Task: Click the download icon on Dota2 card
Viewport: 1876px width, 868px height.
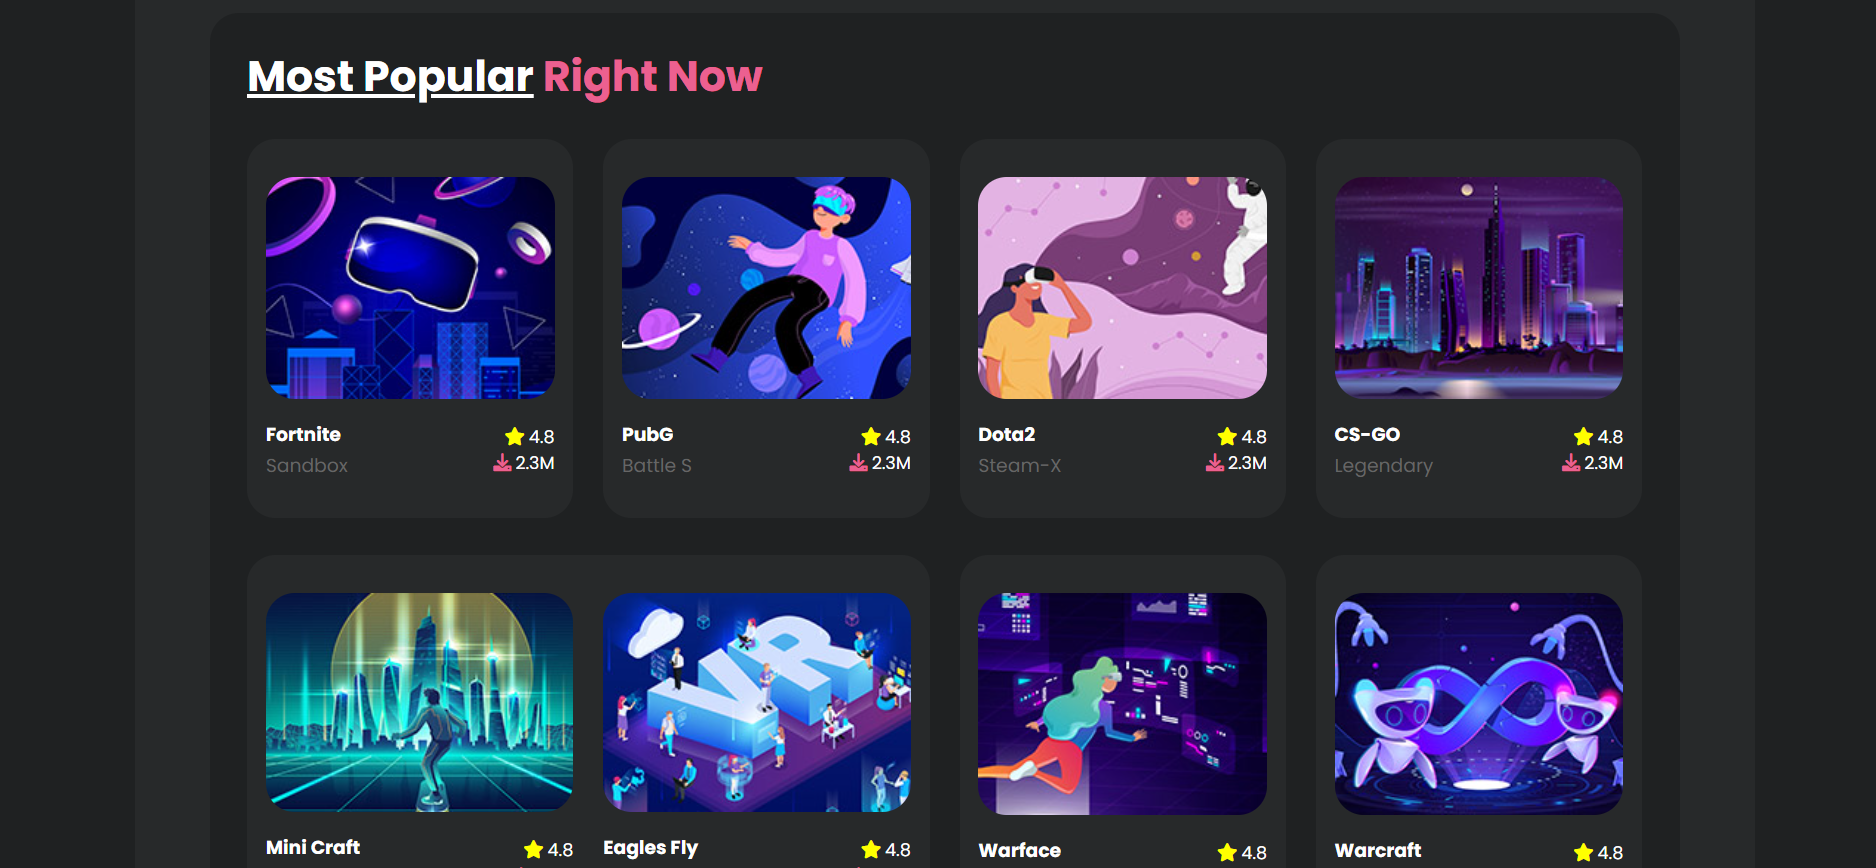Action: pos(1214,462)
